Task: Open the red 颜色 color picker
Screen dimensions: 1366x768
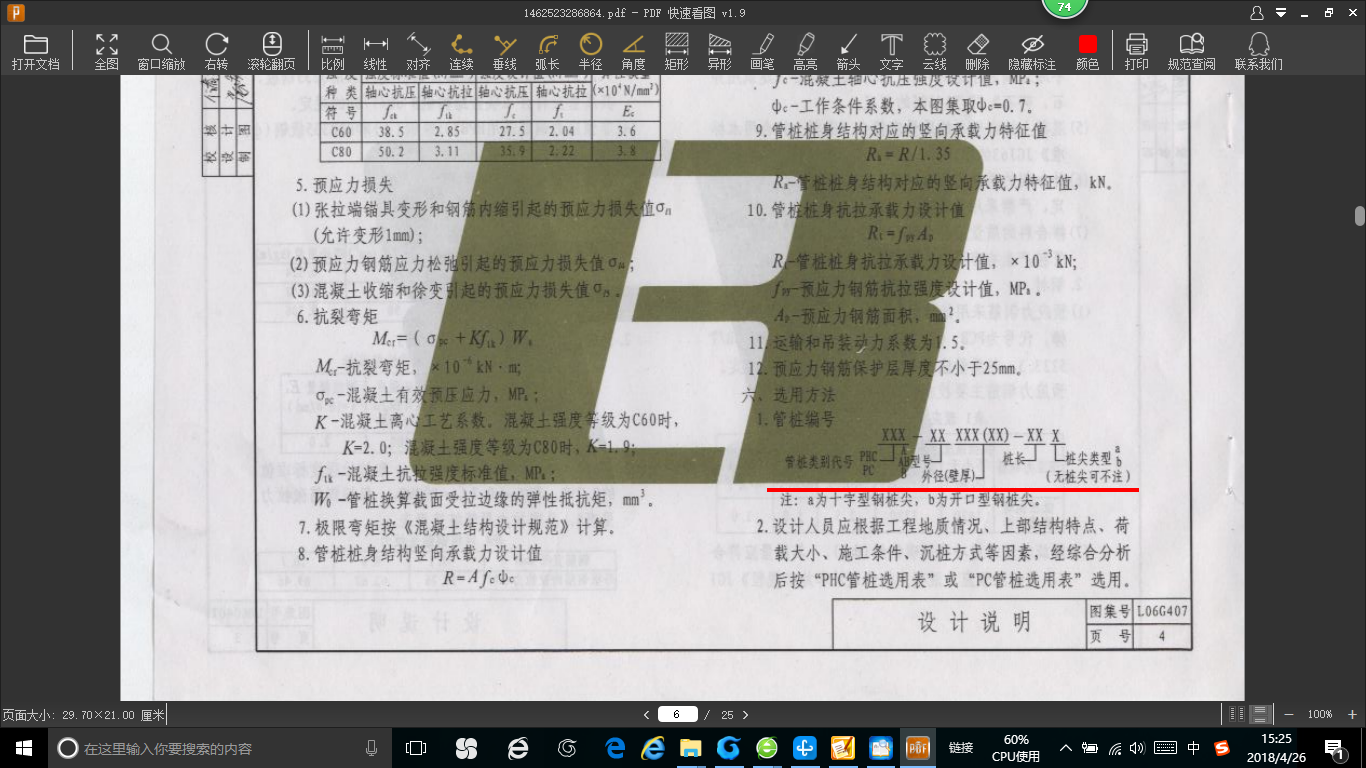Action: [1087, 51]
